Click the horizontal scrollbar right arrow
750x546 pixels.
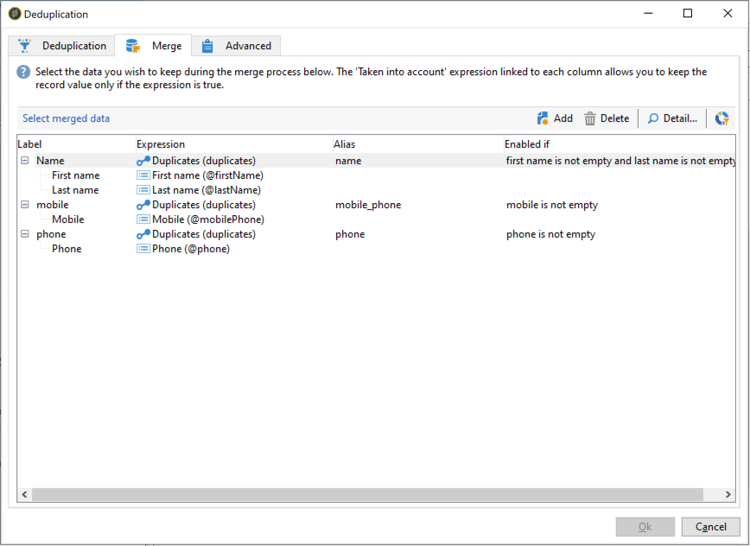coord(728,494)
